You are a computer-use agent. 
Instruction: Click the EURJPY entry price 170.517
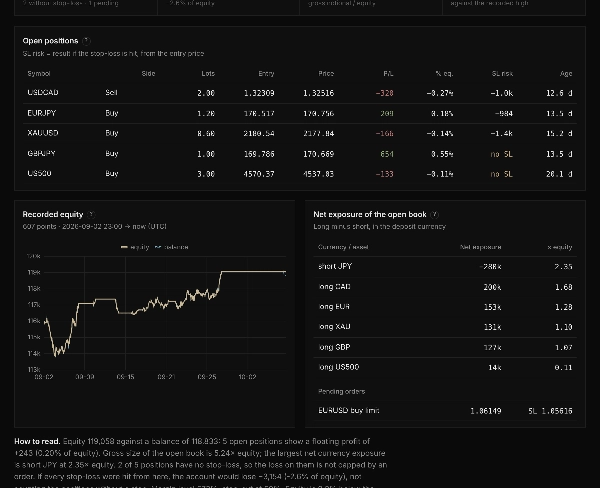point(259,114)
